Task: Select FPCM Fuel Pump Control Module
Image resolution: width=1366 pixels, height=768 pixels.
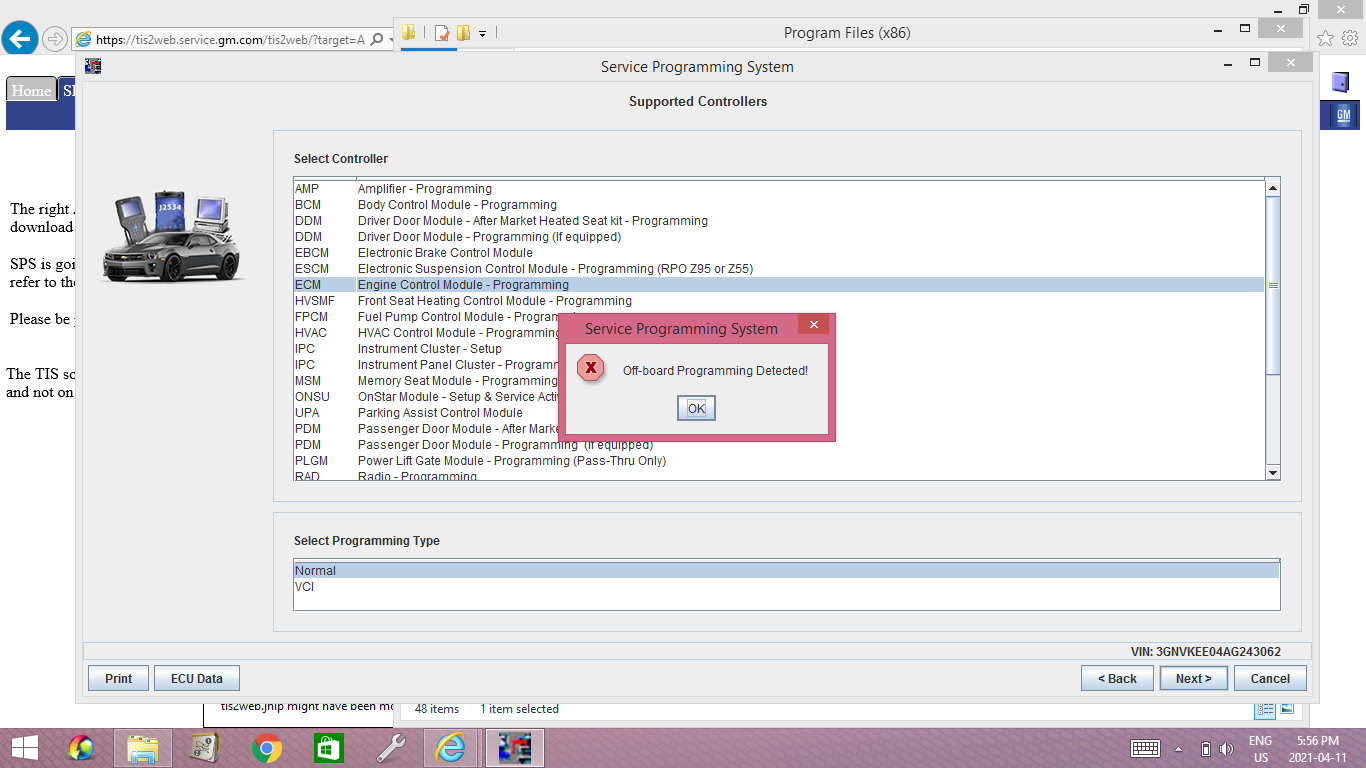Action: [x=779, y=317]
